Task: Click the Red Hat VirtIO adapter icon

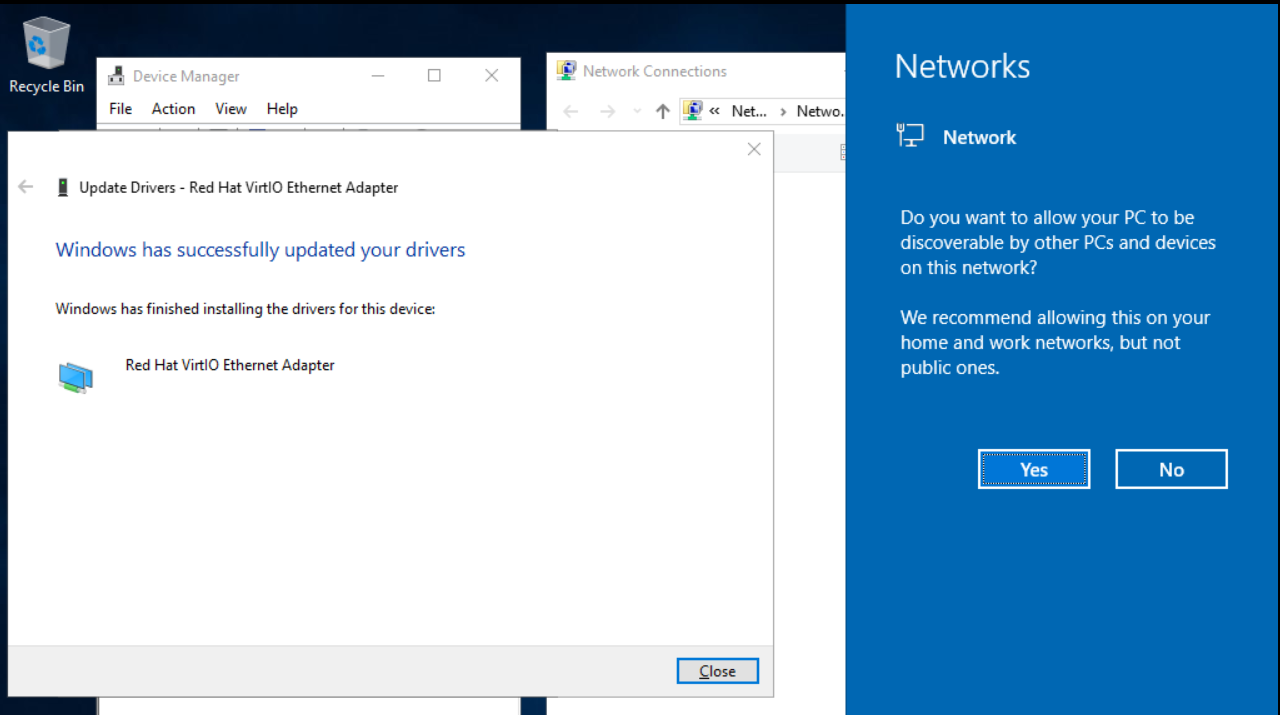Action: tap(75, 377)
